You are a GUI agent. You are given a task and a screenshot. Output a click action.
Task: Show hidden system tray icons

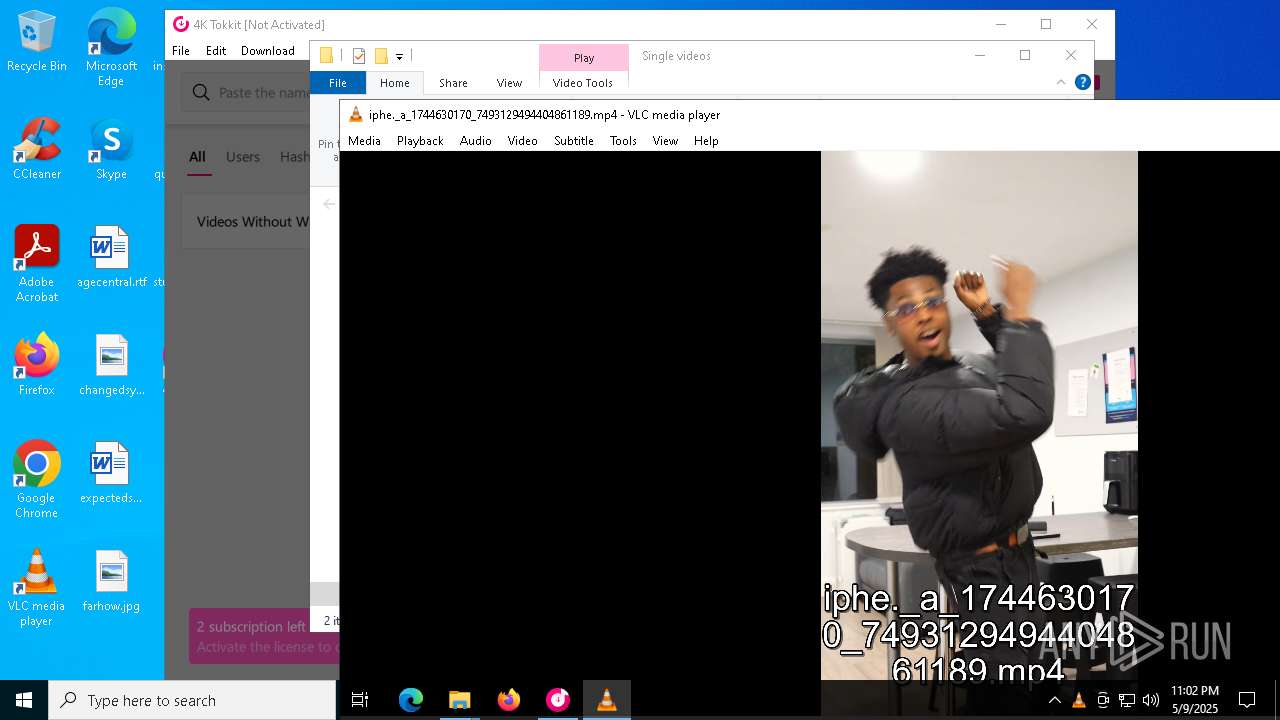click(1054, 700)
